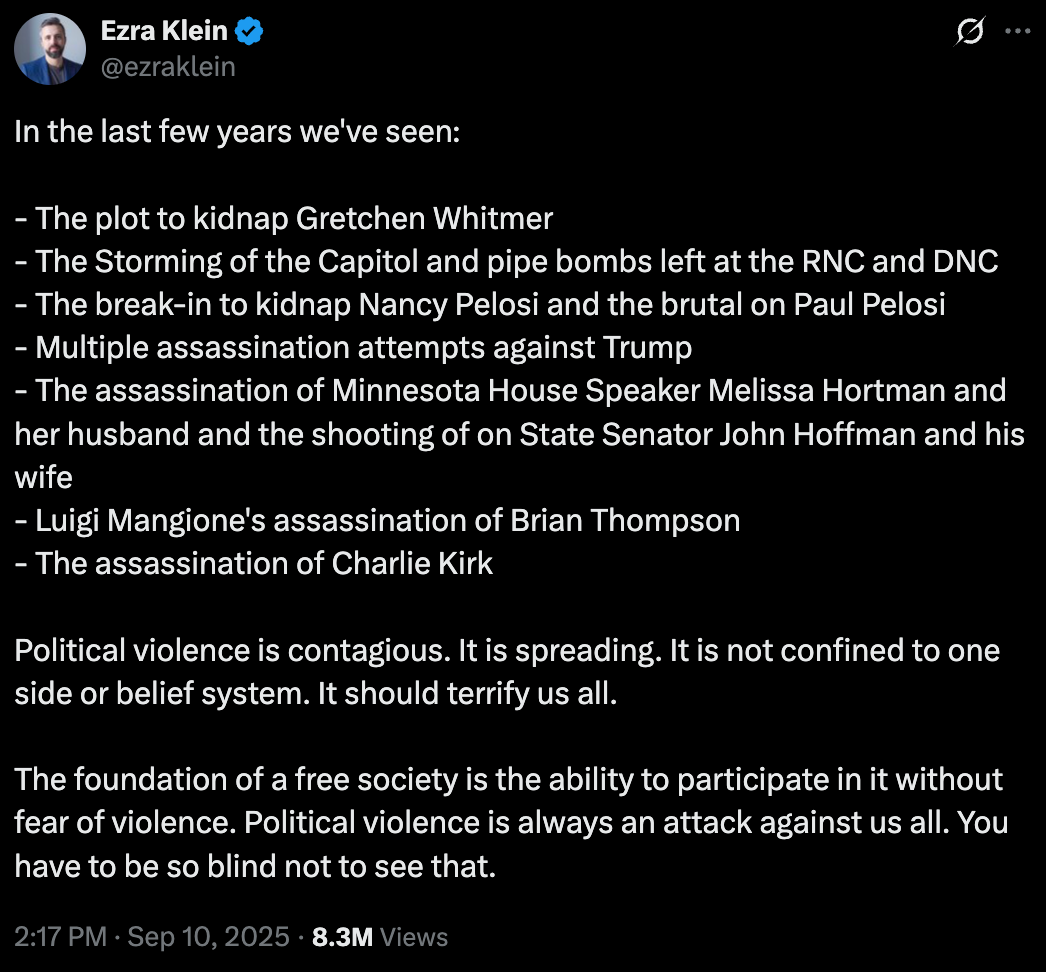The image size is (1046, 972).
Task: Click the 'foundation of a free society' paragraph
Action: tap(511, 823)
